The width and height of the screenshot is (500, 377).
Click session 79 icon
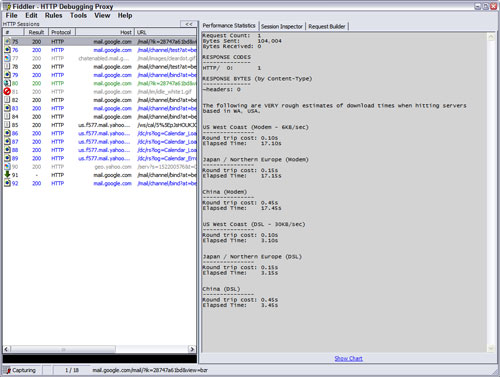[x=7, y=75]
